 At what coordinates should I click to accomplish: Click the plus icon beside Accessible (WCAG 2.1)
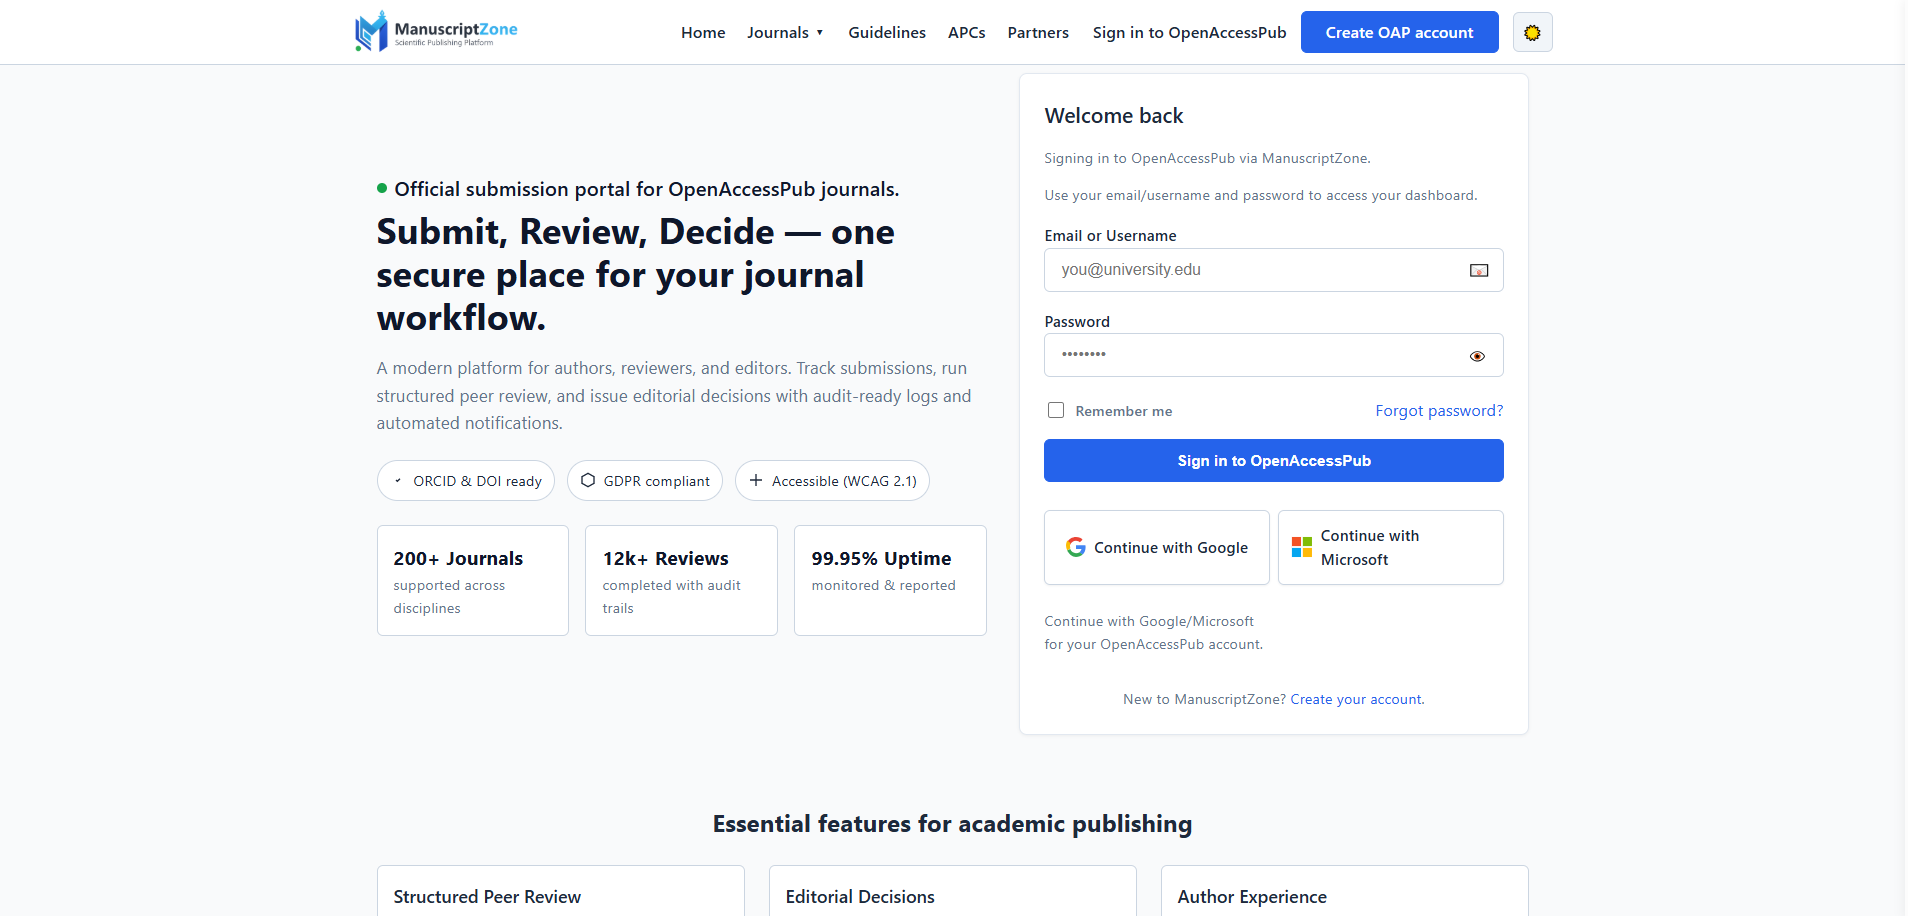[x=756, y=481]
